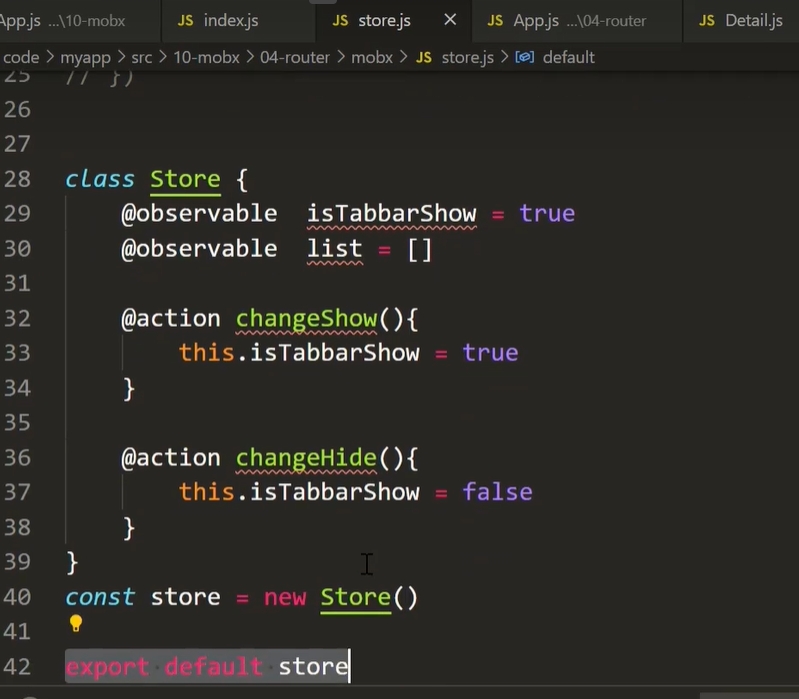Open the App.js 10-mobx tab
Image resolution: width=799 pixels, height=699 pixels.
(60, 20)
